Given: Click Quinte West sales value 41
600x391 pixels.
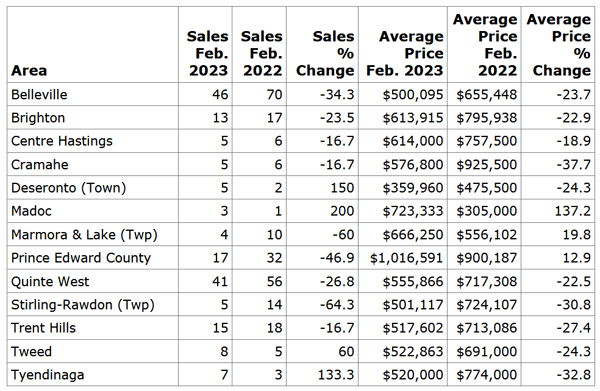Looking at the screenshot, I should pyautogui.click(x=219, y=282).
